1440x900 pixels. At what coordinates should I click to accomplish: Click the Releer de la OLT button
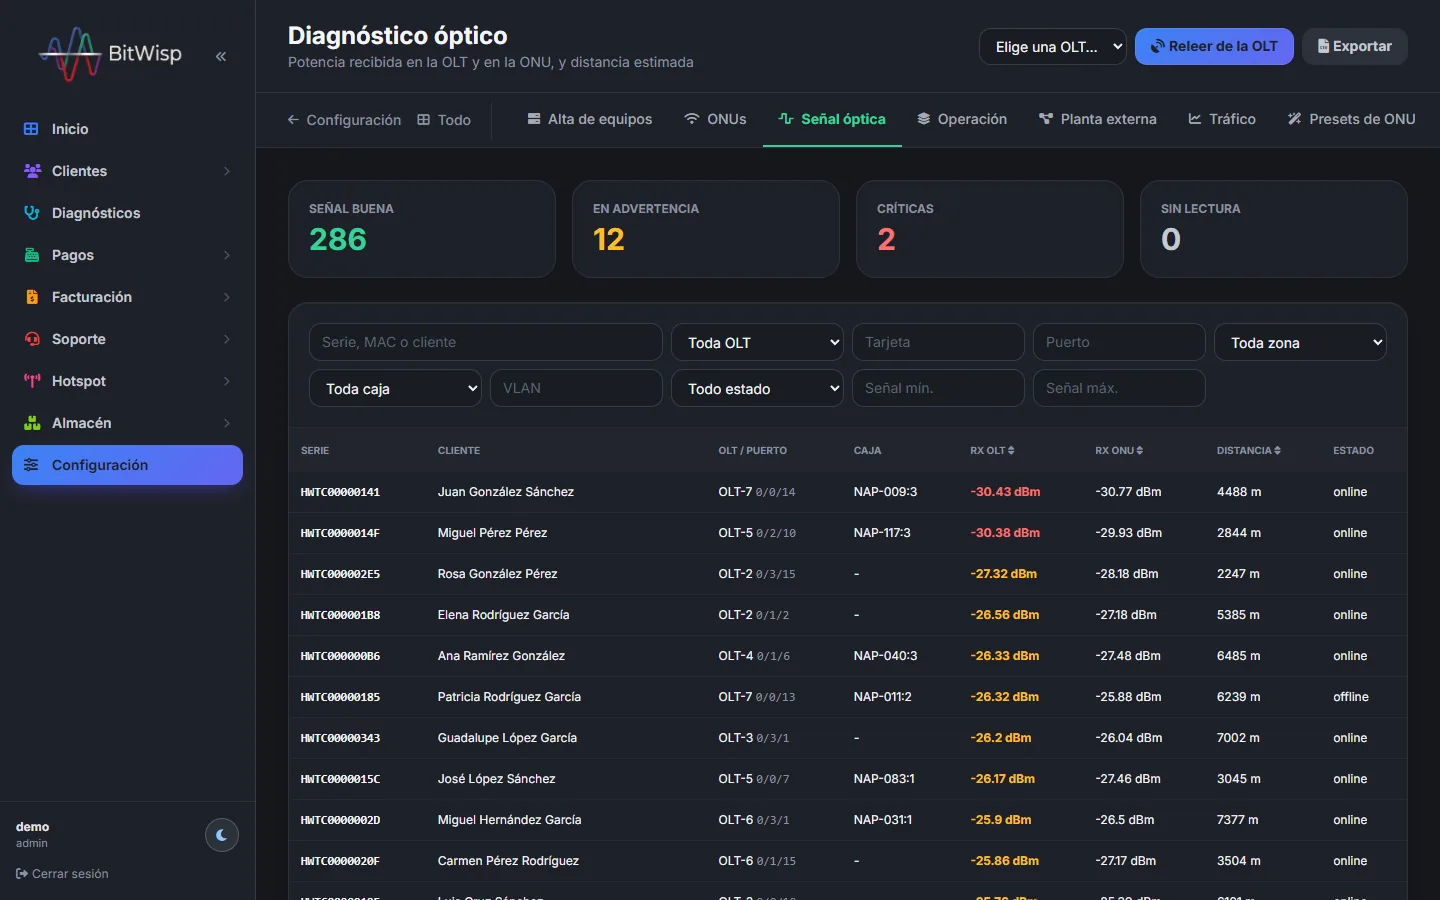[x=1214, y=46]
